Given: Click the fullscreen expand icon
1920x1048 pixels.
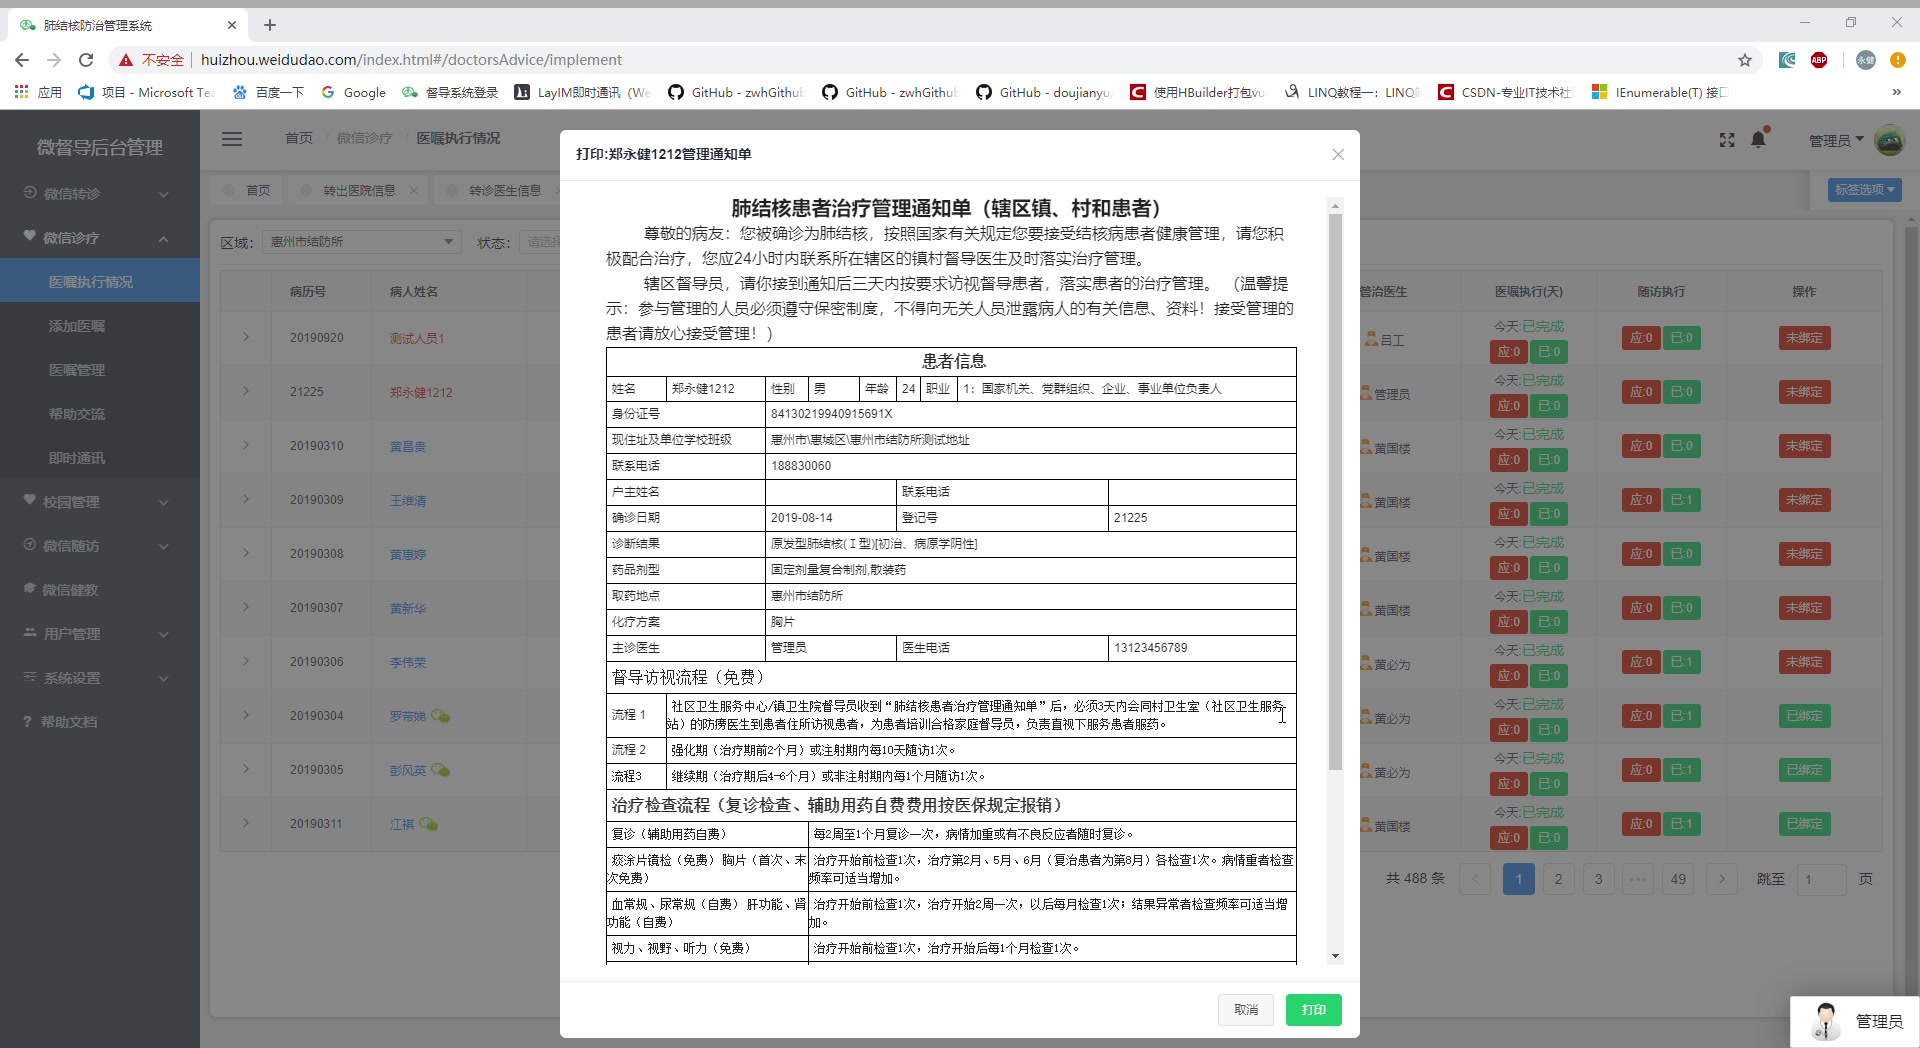Looking at the screenshot, I should pyautogui.click(x=1727, y=140).
